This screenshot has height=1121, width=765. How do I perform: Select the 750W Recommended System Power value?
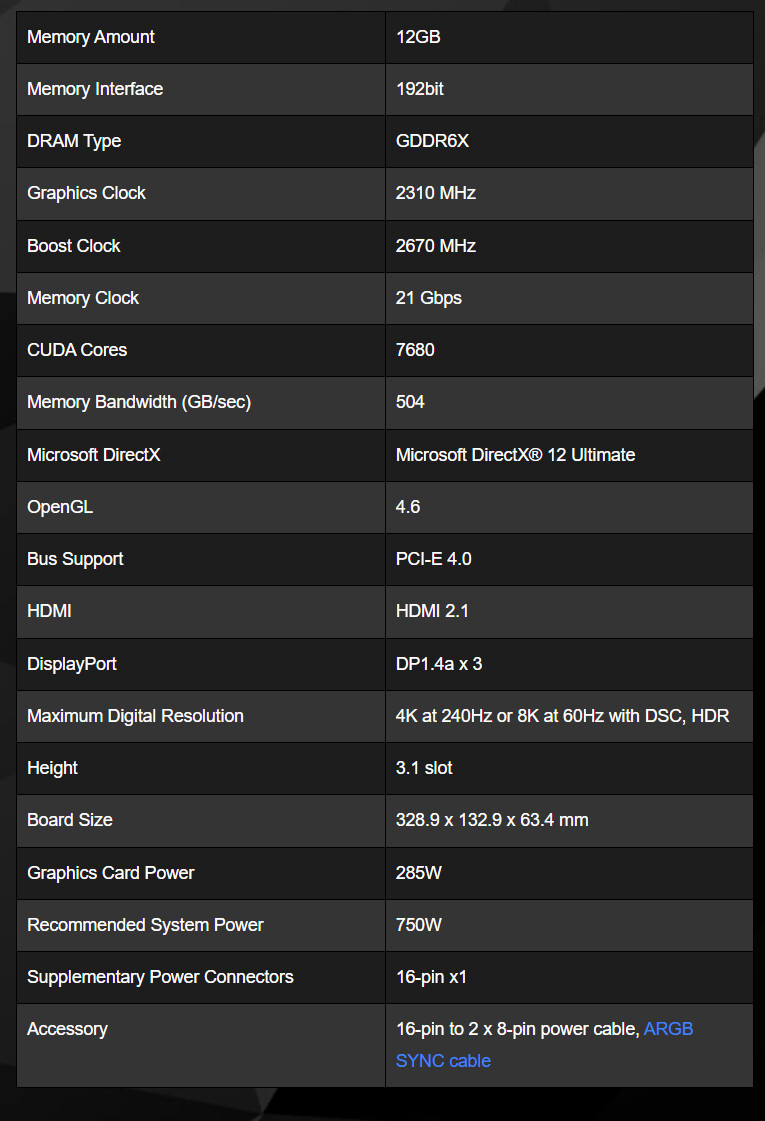419,925
